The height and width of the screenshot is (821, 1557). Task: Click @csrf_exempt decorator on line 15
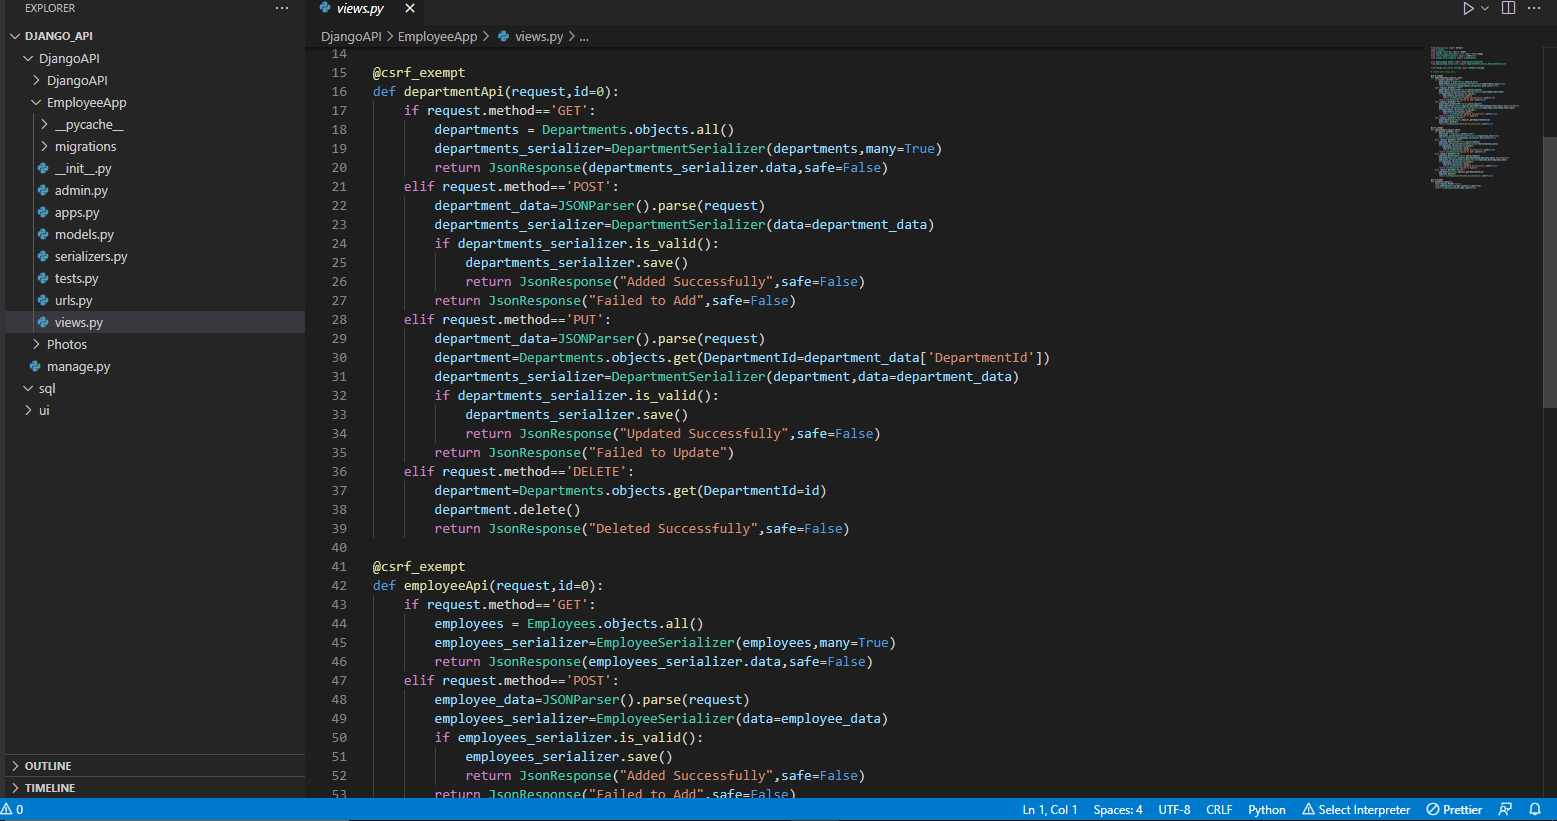click(419, 72)
